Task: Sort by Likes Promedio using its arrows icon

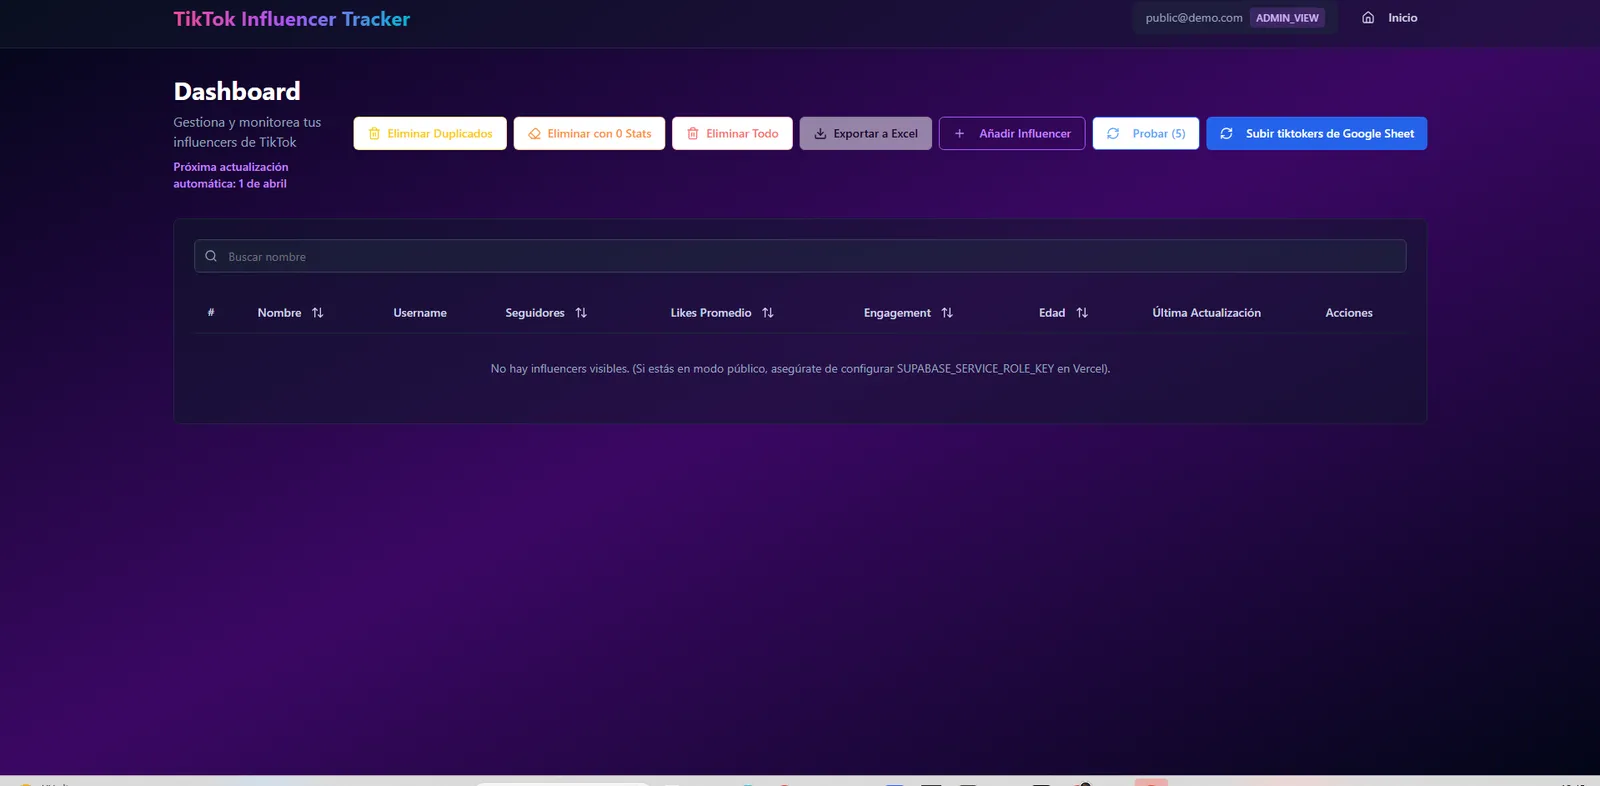Action: tap(768, 313)
